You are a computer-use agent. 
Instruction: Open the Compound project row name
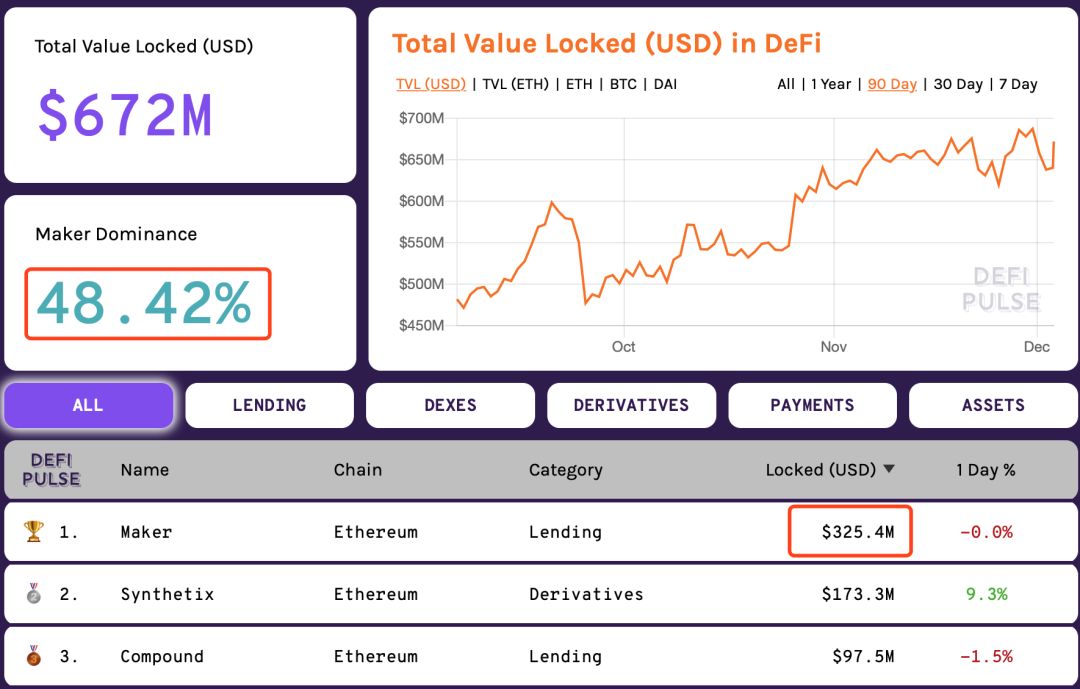[162, 656]
